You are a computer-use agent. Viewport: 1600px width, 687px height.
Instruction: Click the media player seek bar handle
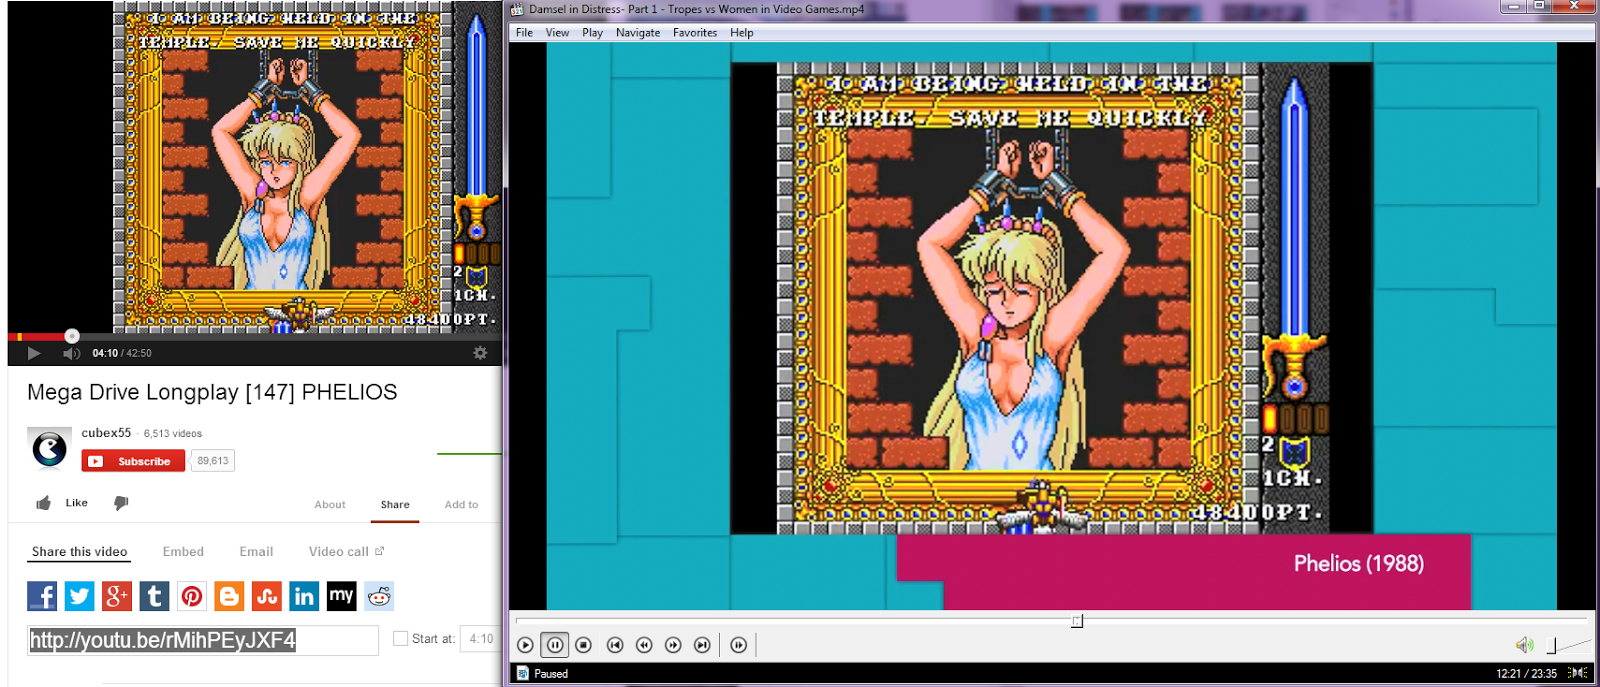point(1077,621)
